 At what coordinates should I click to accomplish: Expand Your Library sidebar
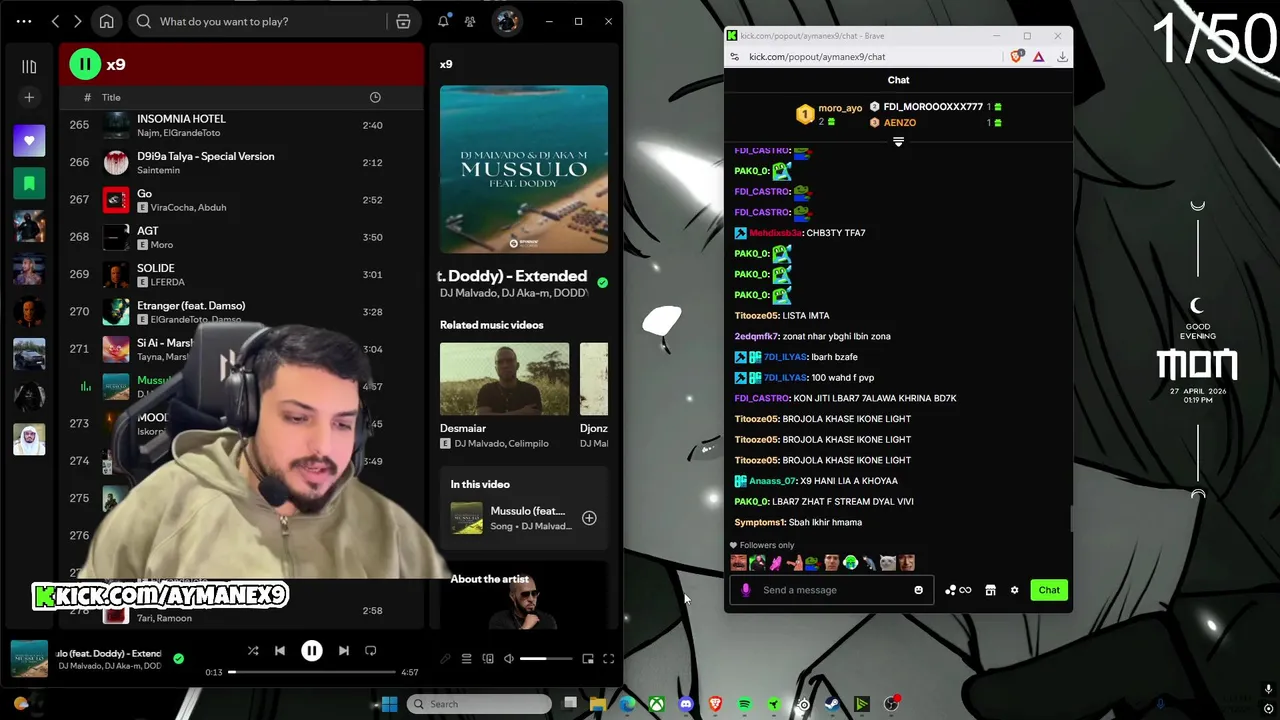(29, 66)
